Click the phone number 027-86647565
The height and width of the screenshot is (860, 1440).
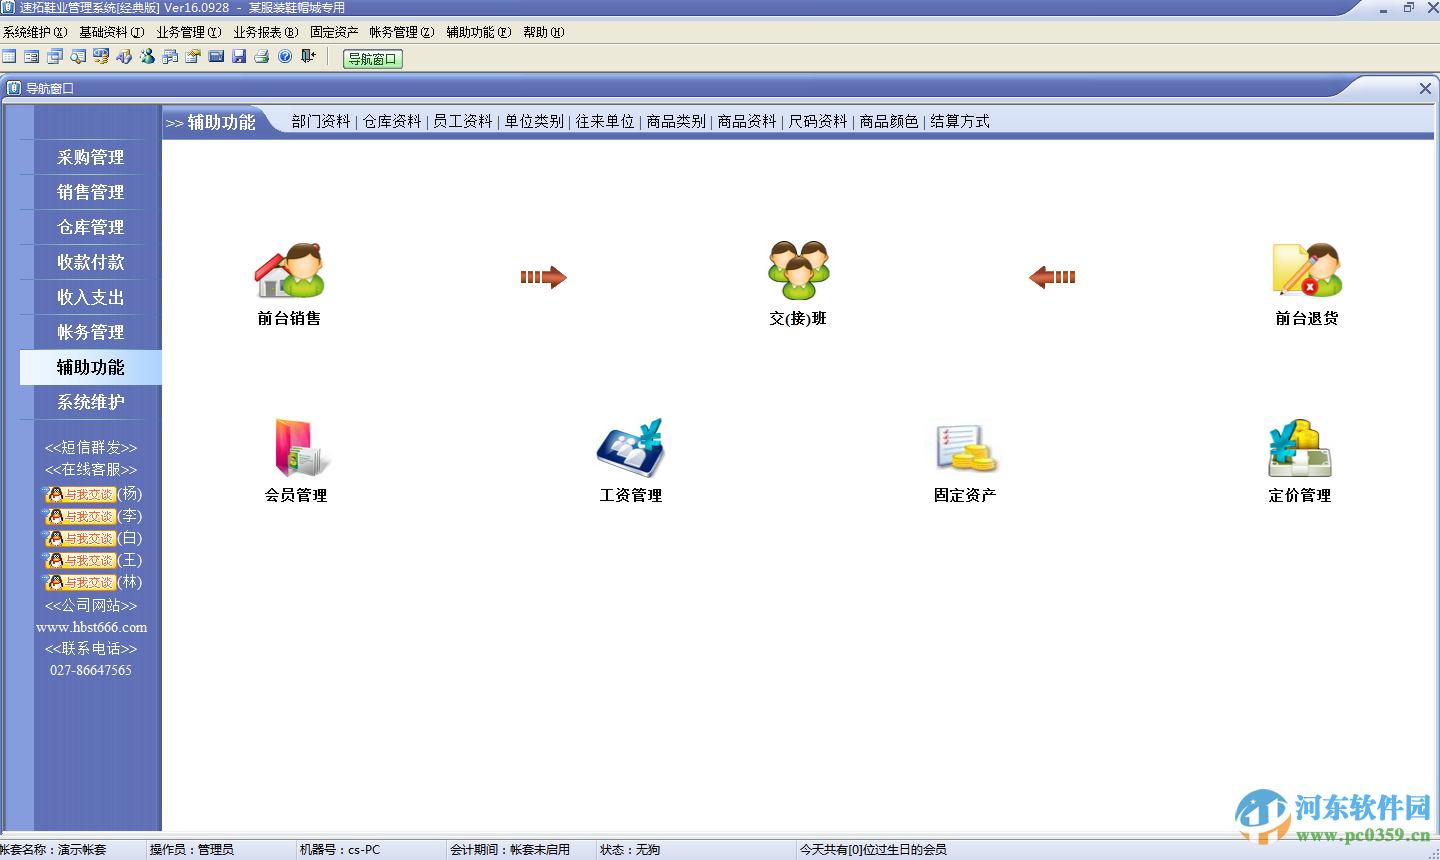pyautogui.click(x=91, y=670)
